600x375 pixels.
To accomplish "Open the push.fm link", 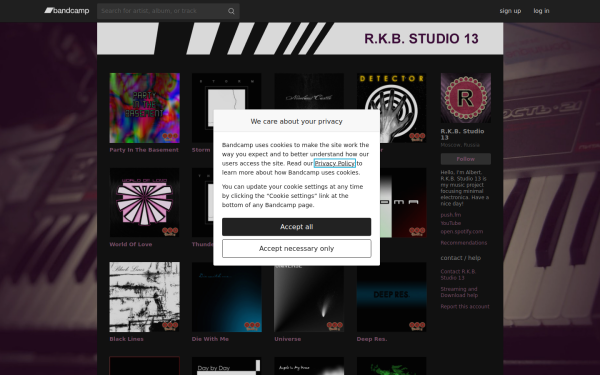I will point(450,215).
